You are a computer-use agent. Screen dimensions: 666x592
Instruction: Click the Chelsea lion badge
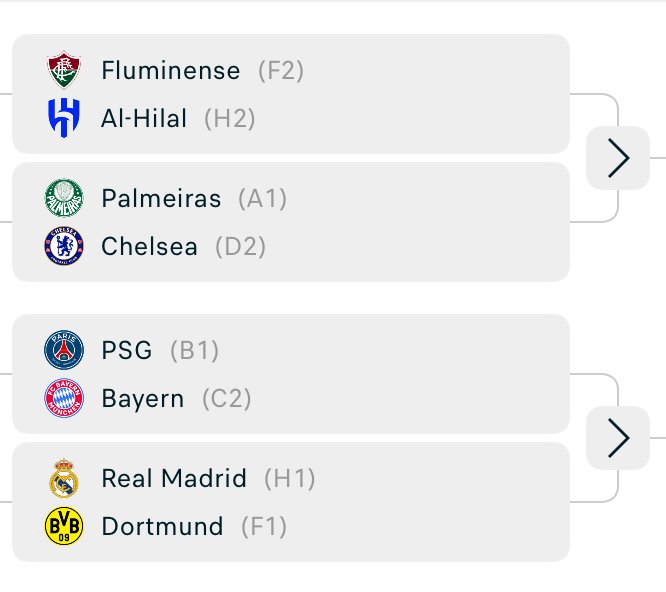[64, 246]
